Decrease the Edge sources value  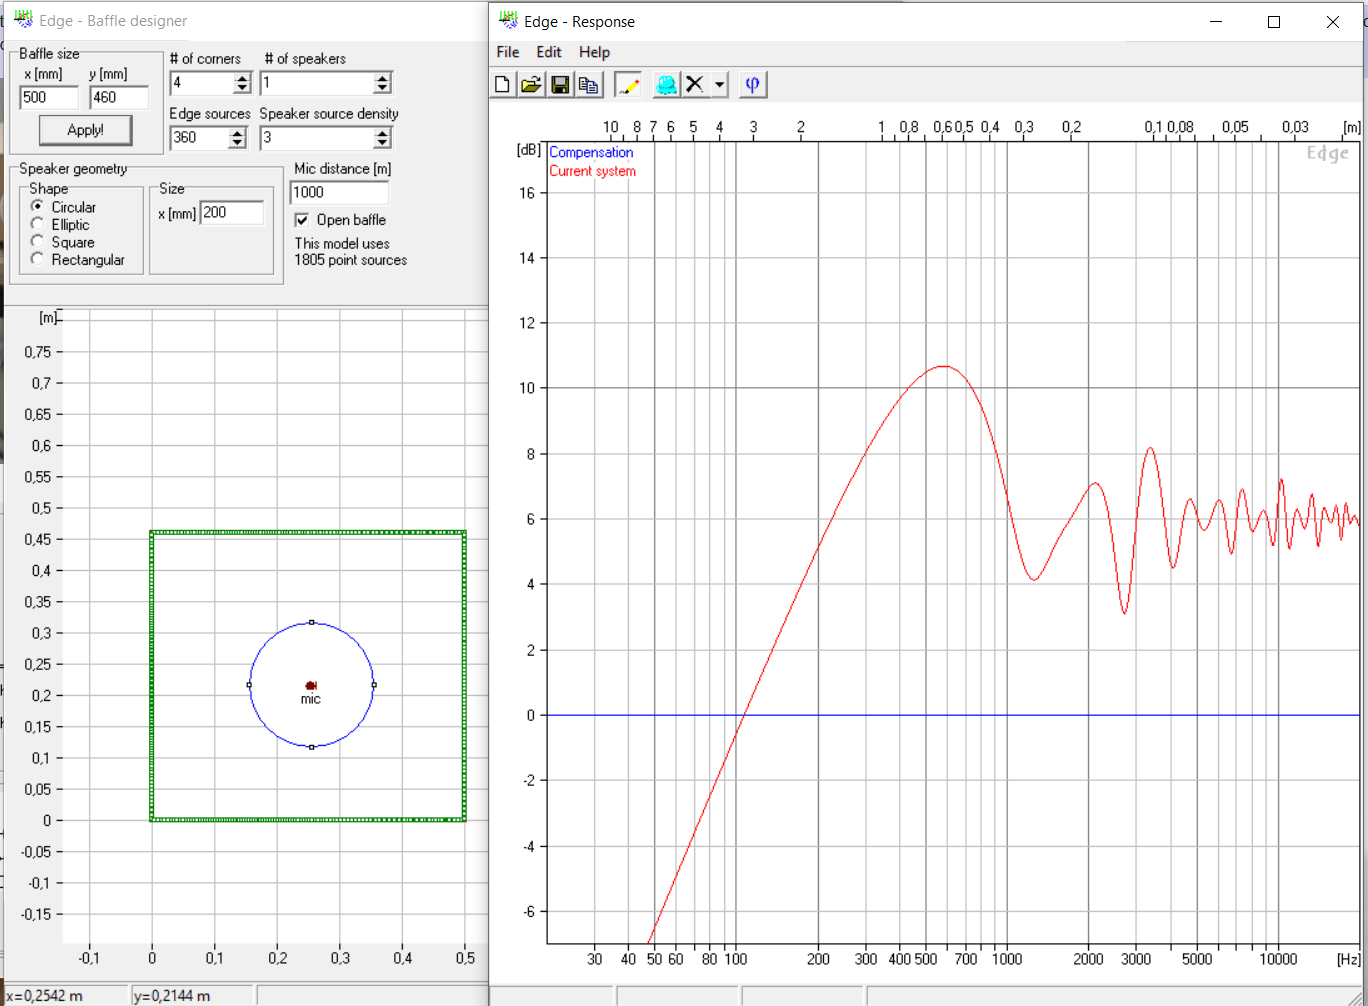tap(237, 143)
